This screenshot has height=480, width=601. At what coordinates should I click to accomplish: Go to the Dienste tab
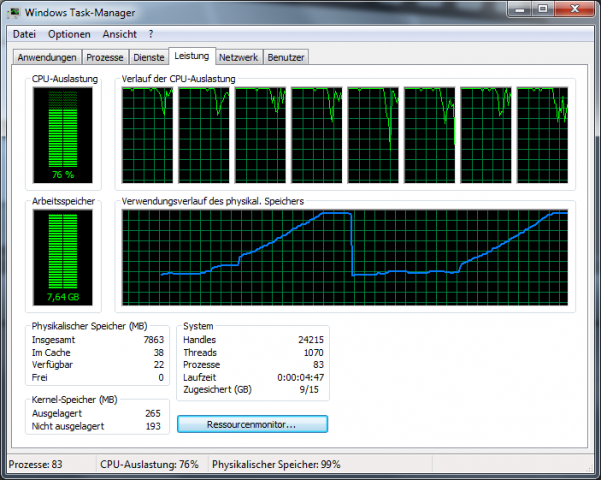[149, 58]
